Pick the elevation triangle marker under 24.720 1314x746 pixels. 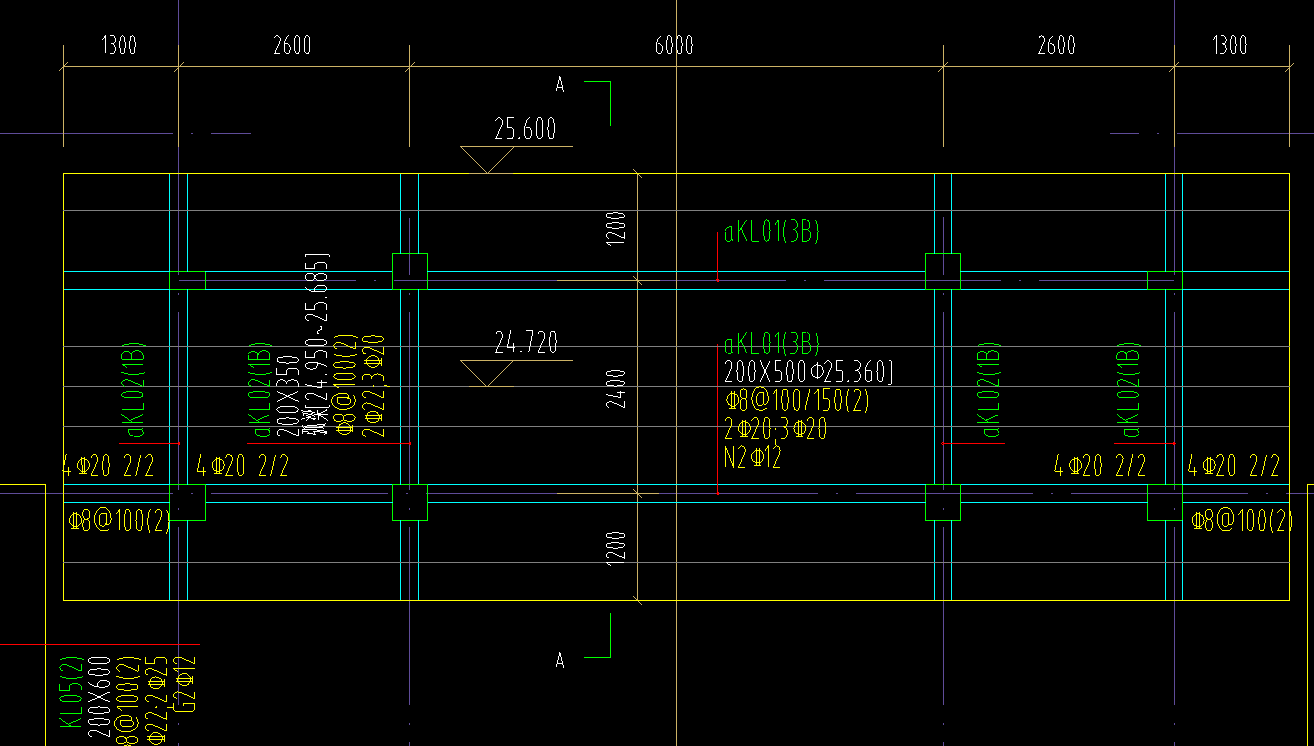pos(487,374)
